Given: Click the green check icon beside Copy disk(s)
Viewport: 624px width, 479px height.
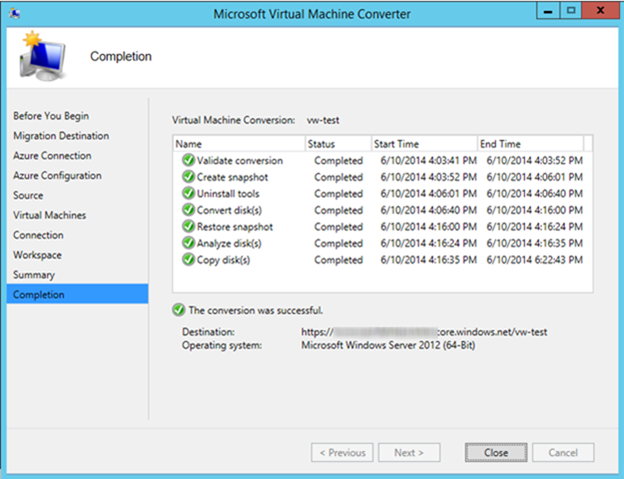Looking at the screenshot, I should coord(188,259).
